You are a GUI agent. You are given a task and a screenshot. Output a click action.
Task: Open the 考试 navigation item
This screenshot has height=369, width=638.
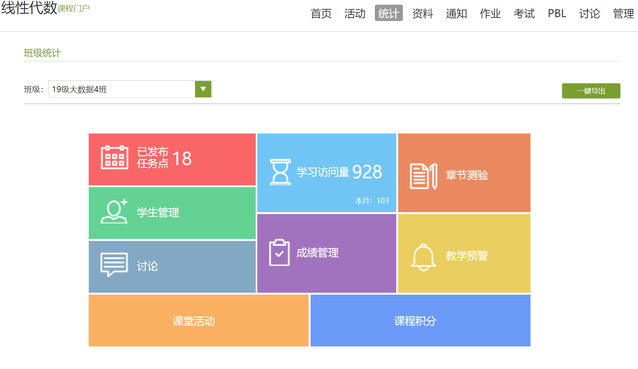[524, 13]
